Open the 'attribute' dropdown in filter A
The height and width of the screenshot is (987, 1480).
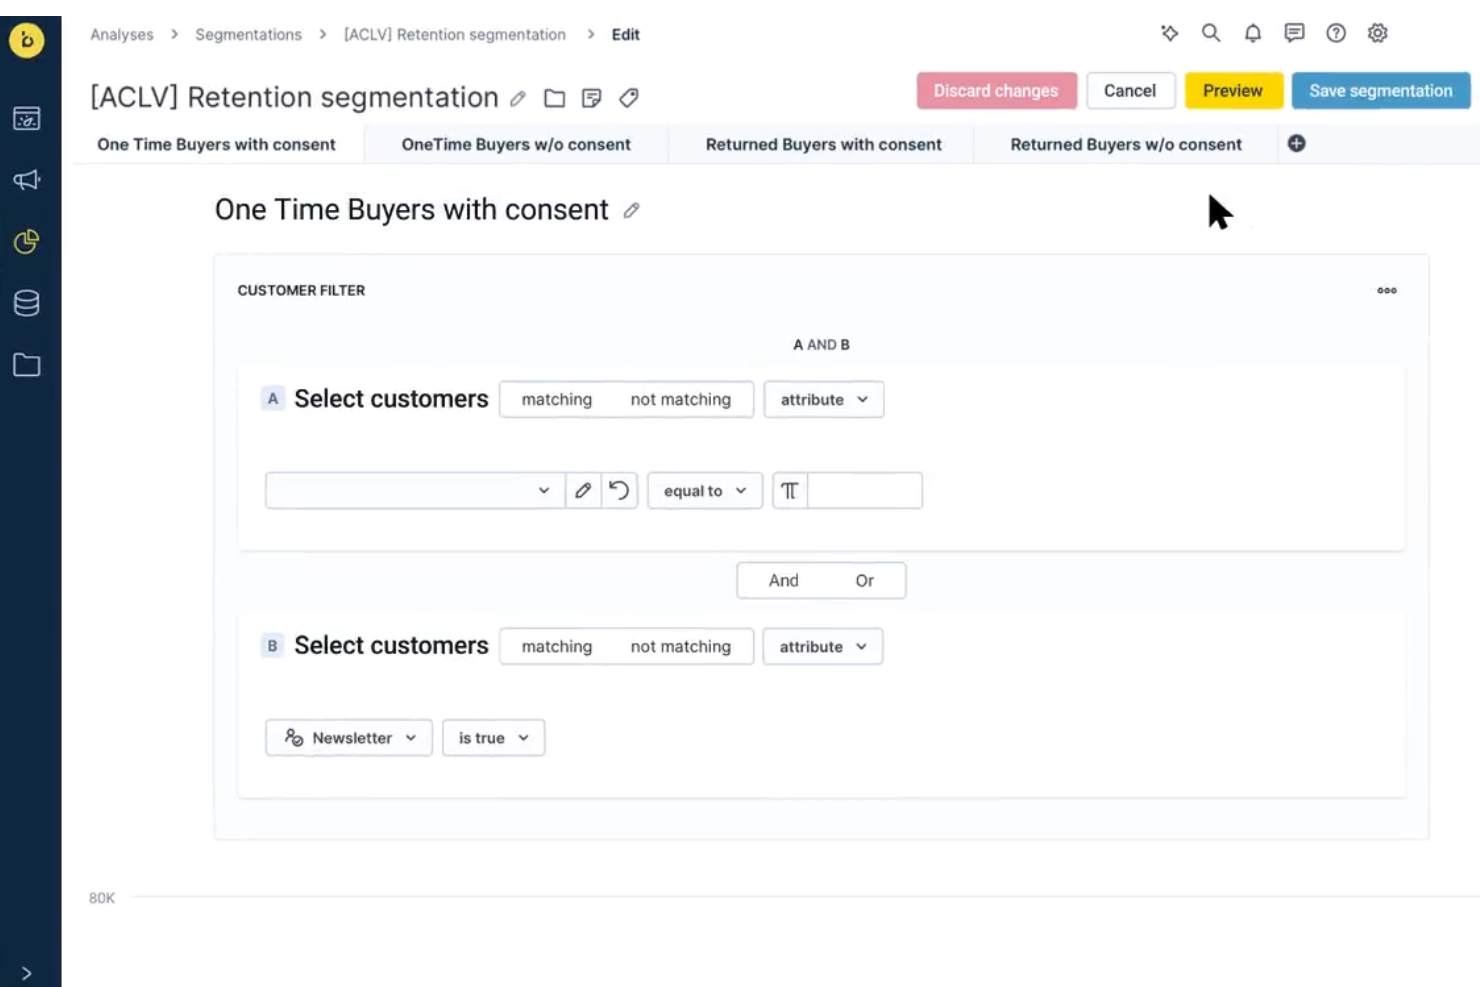(x=822, y=399)
